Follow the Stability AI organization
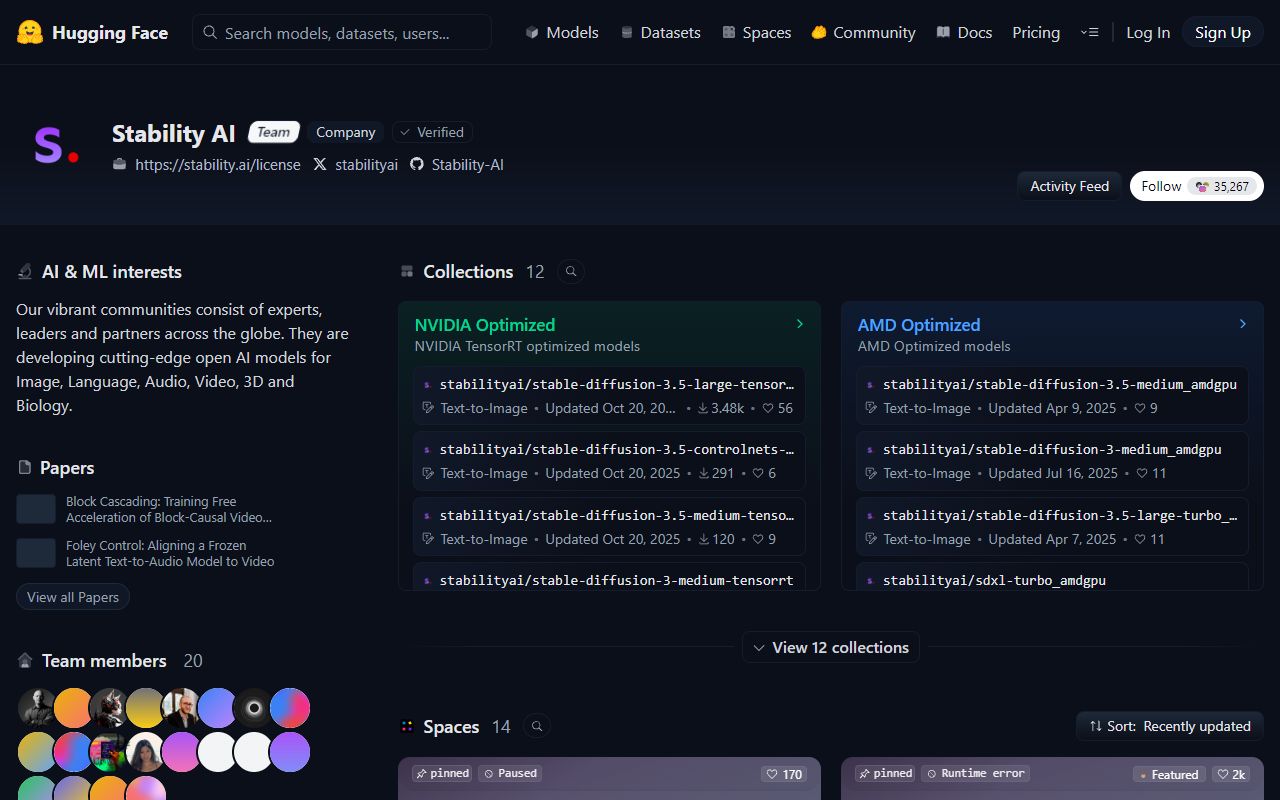The height and width of the screenshot is (800, 1280). pyautogui.click(x=1160, y=186)
